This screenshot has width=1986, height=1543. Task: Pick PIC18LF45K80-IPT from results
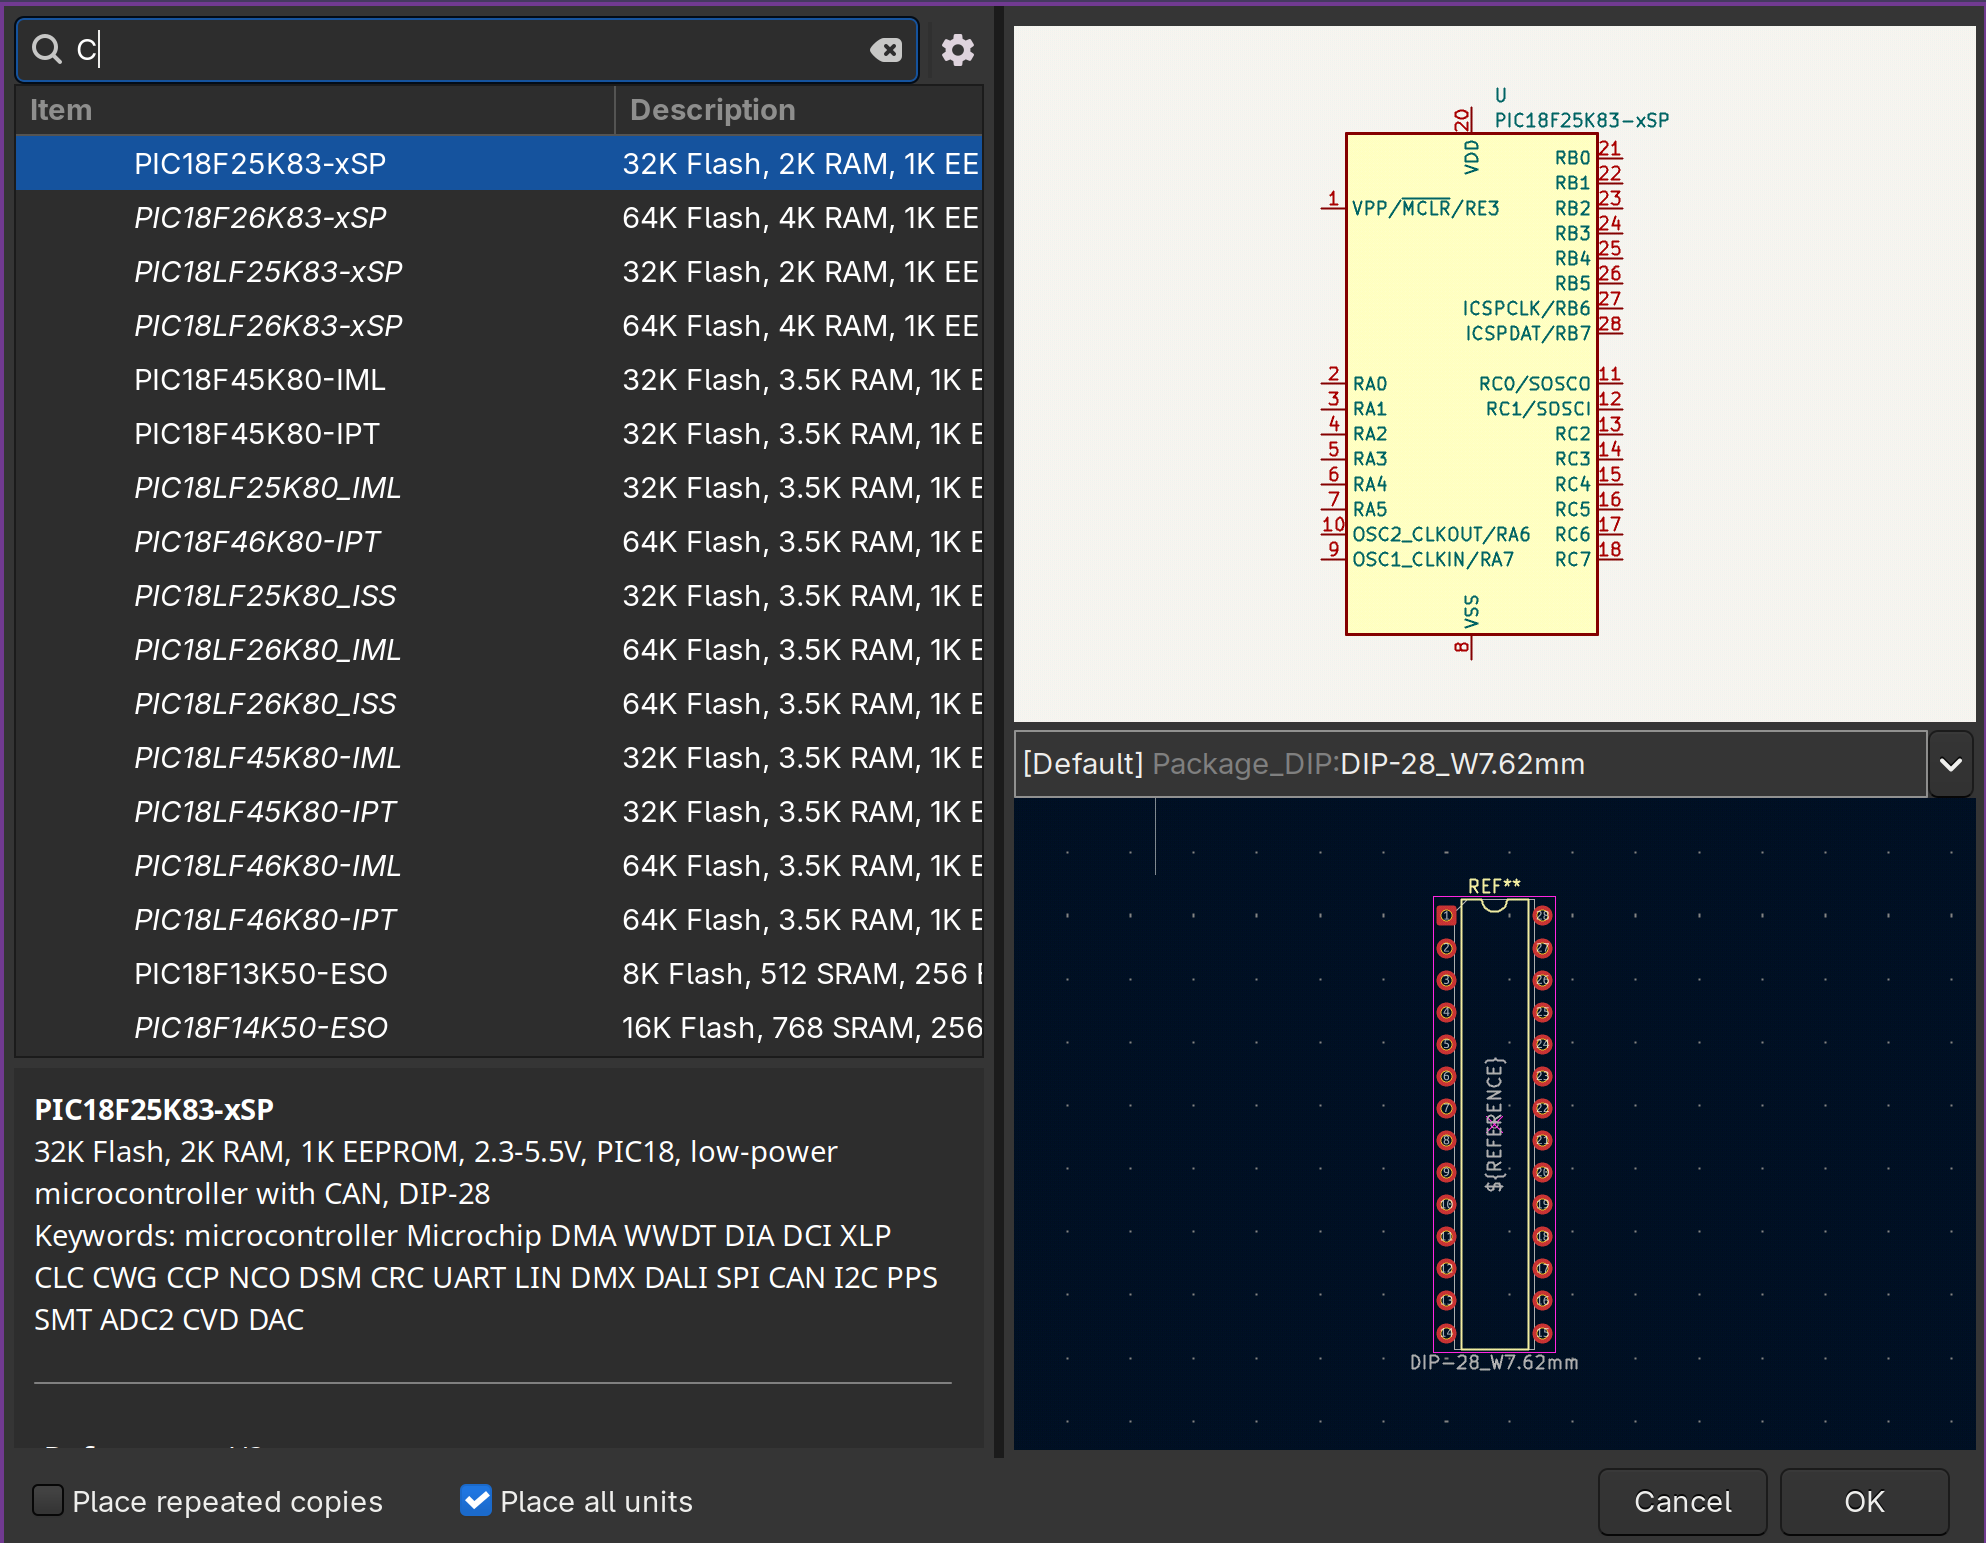[x=499, y=811]
